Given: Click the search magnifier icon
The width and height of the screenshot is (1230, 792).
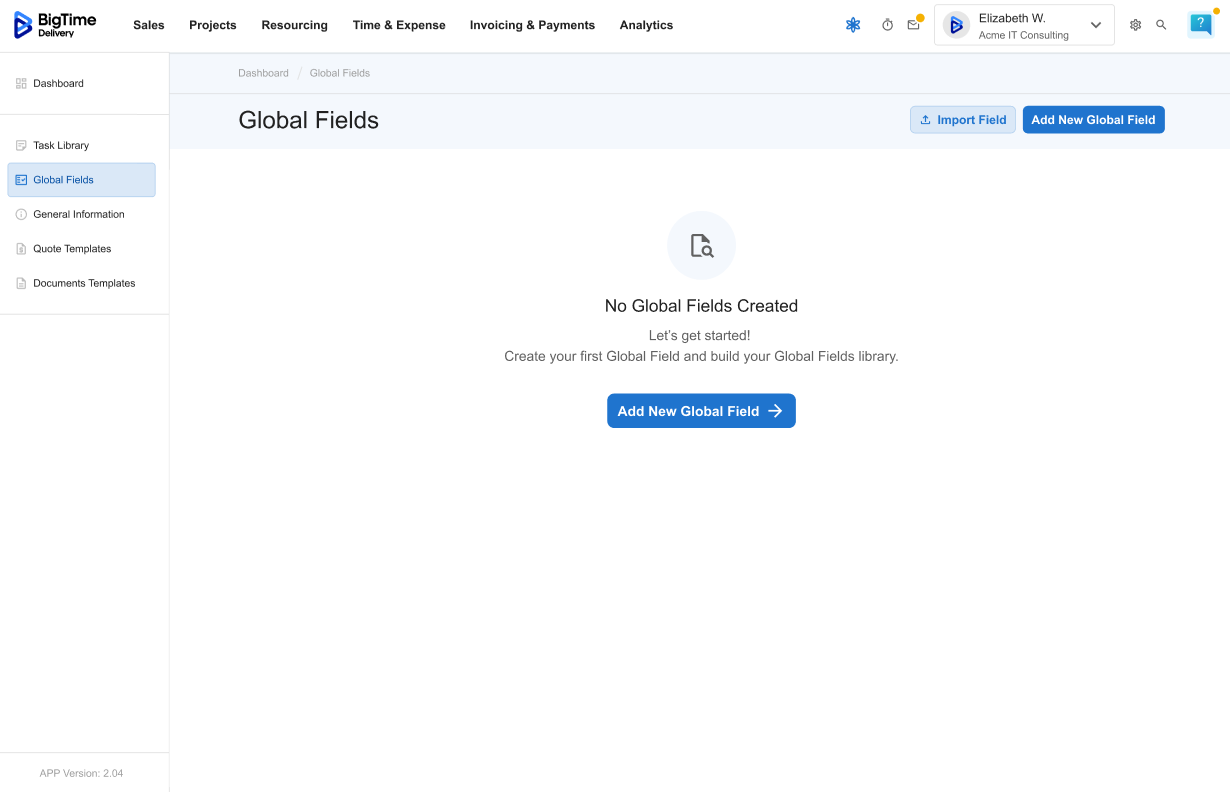Looking at the screenshot, I should [x=1161, y=25].
